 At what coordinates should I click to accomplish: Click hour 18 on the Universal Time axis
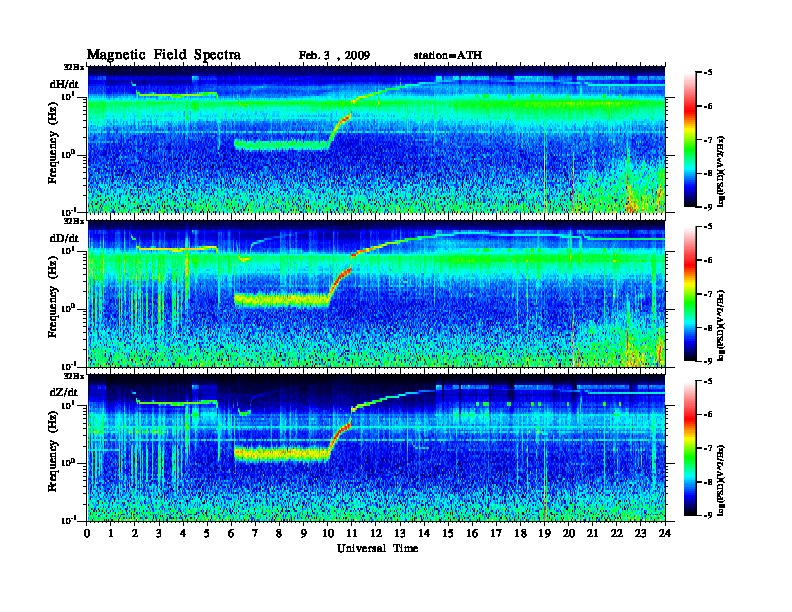(521, 533)
